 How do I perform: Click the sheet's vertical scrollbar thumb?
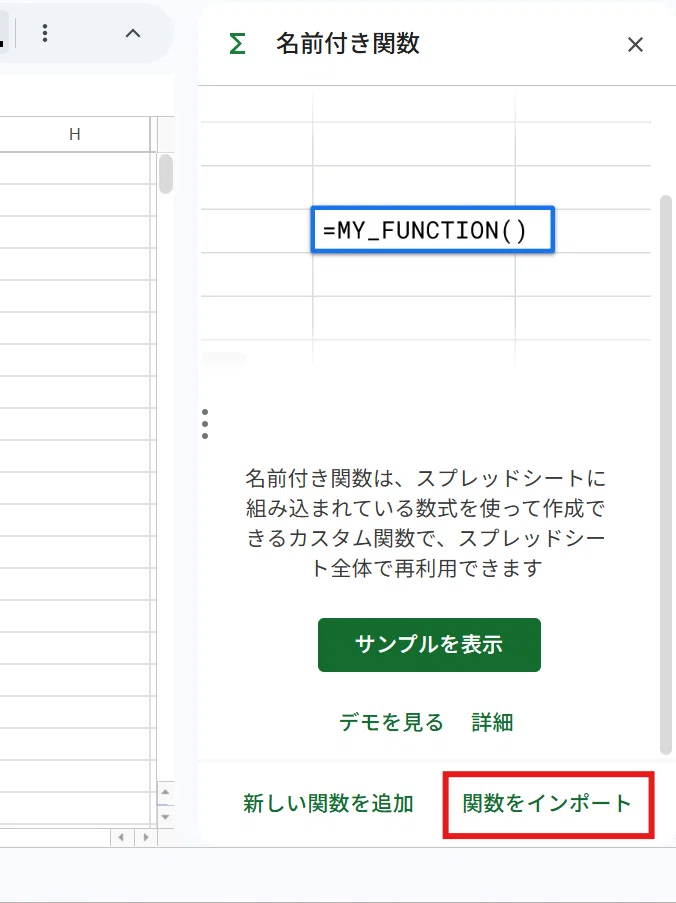[166, 174]
